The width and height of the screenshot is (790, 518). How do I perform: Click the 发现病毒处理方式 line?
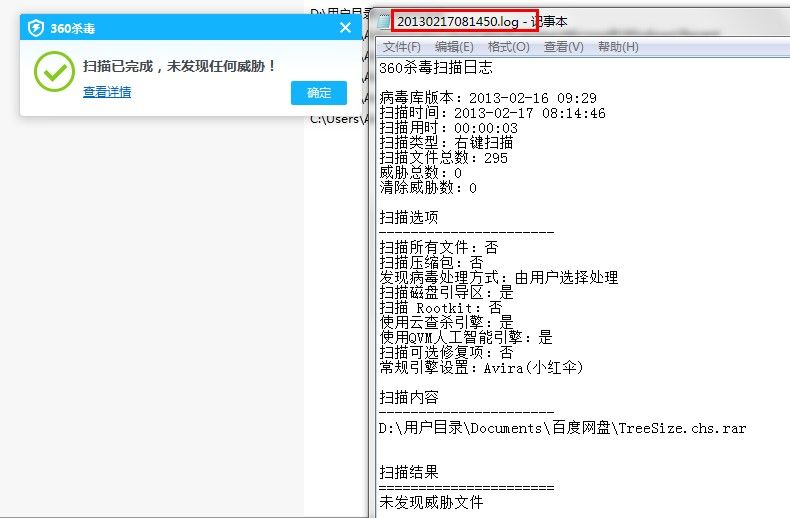click(x=498, y=278)
